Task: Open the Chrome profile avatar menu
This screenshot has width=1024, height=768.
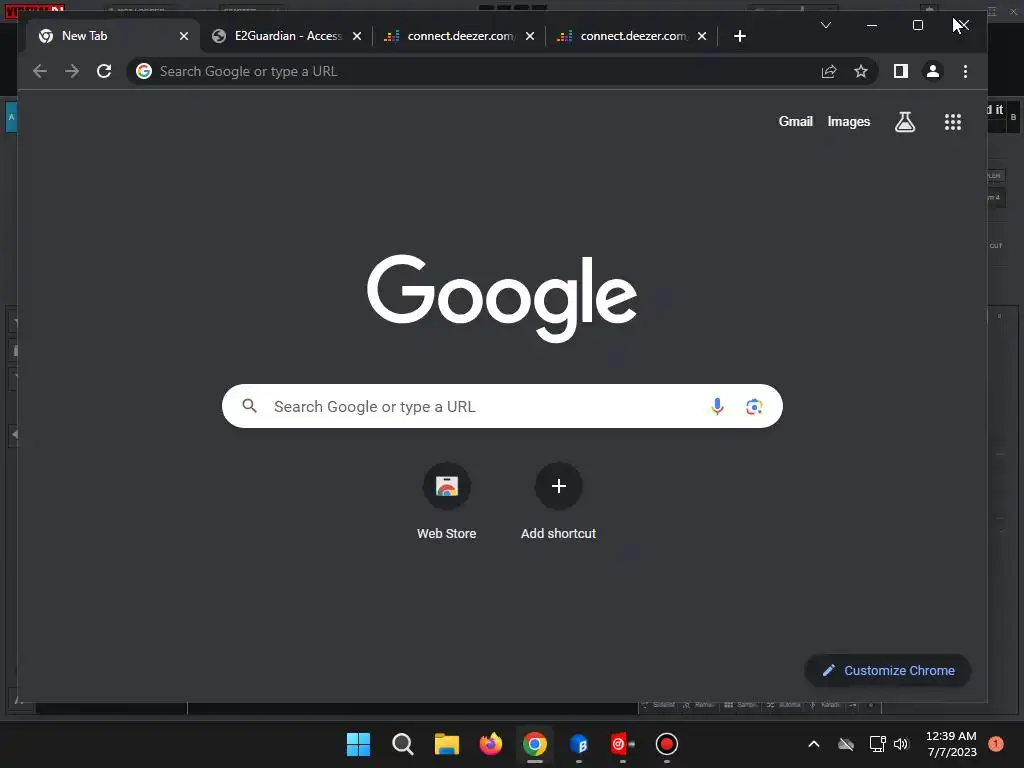Action: [933, 71]
